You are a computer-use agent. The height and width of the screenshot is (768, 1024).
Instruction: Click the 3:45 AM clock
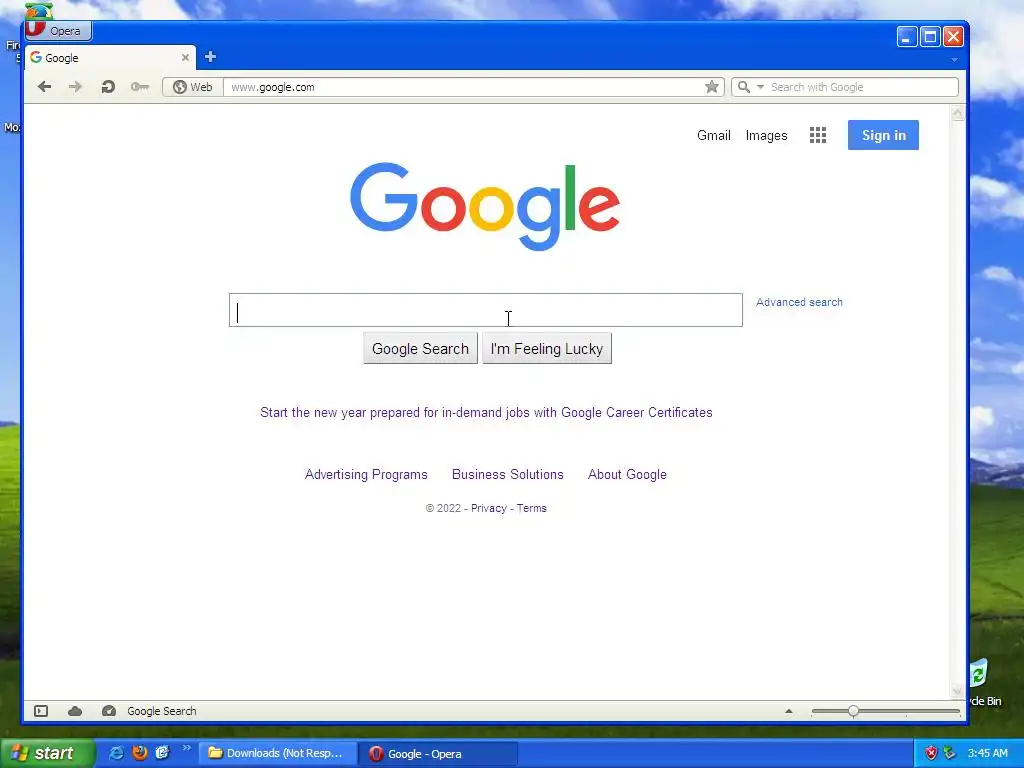coord(987,753)
